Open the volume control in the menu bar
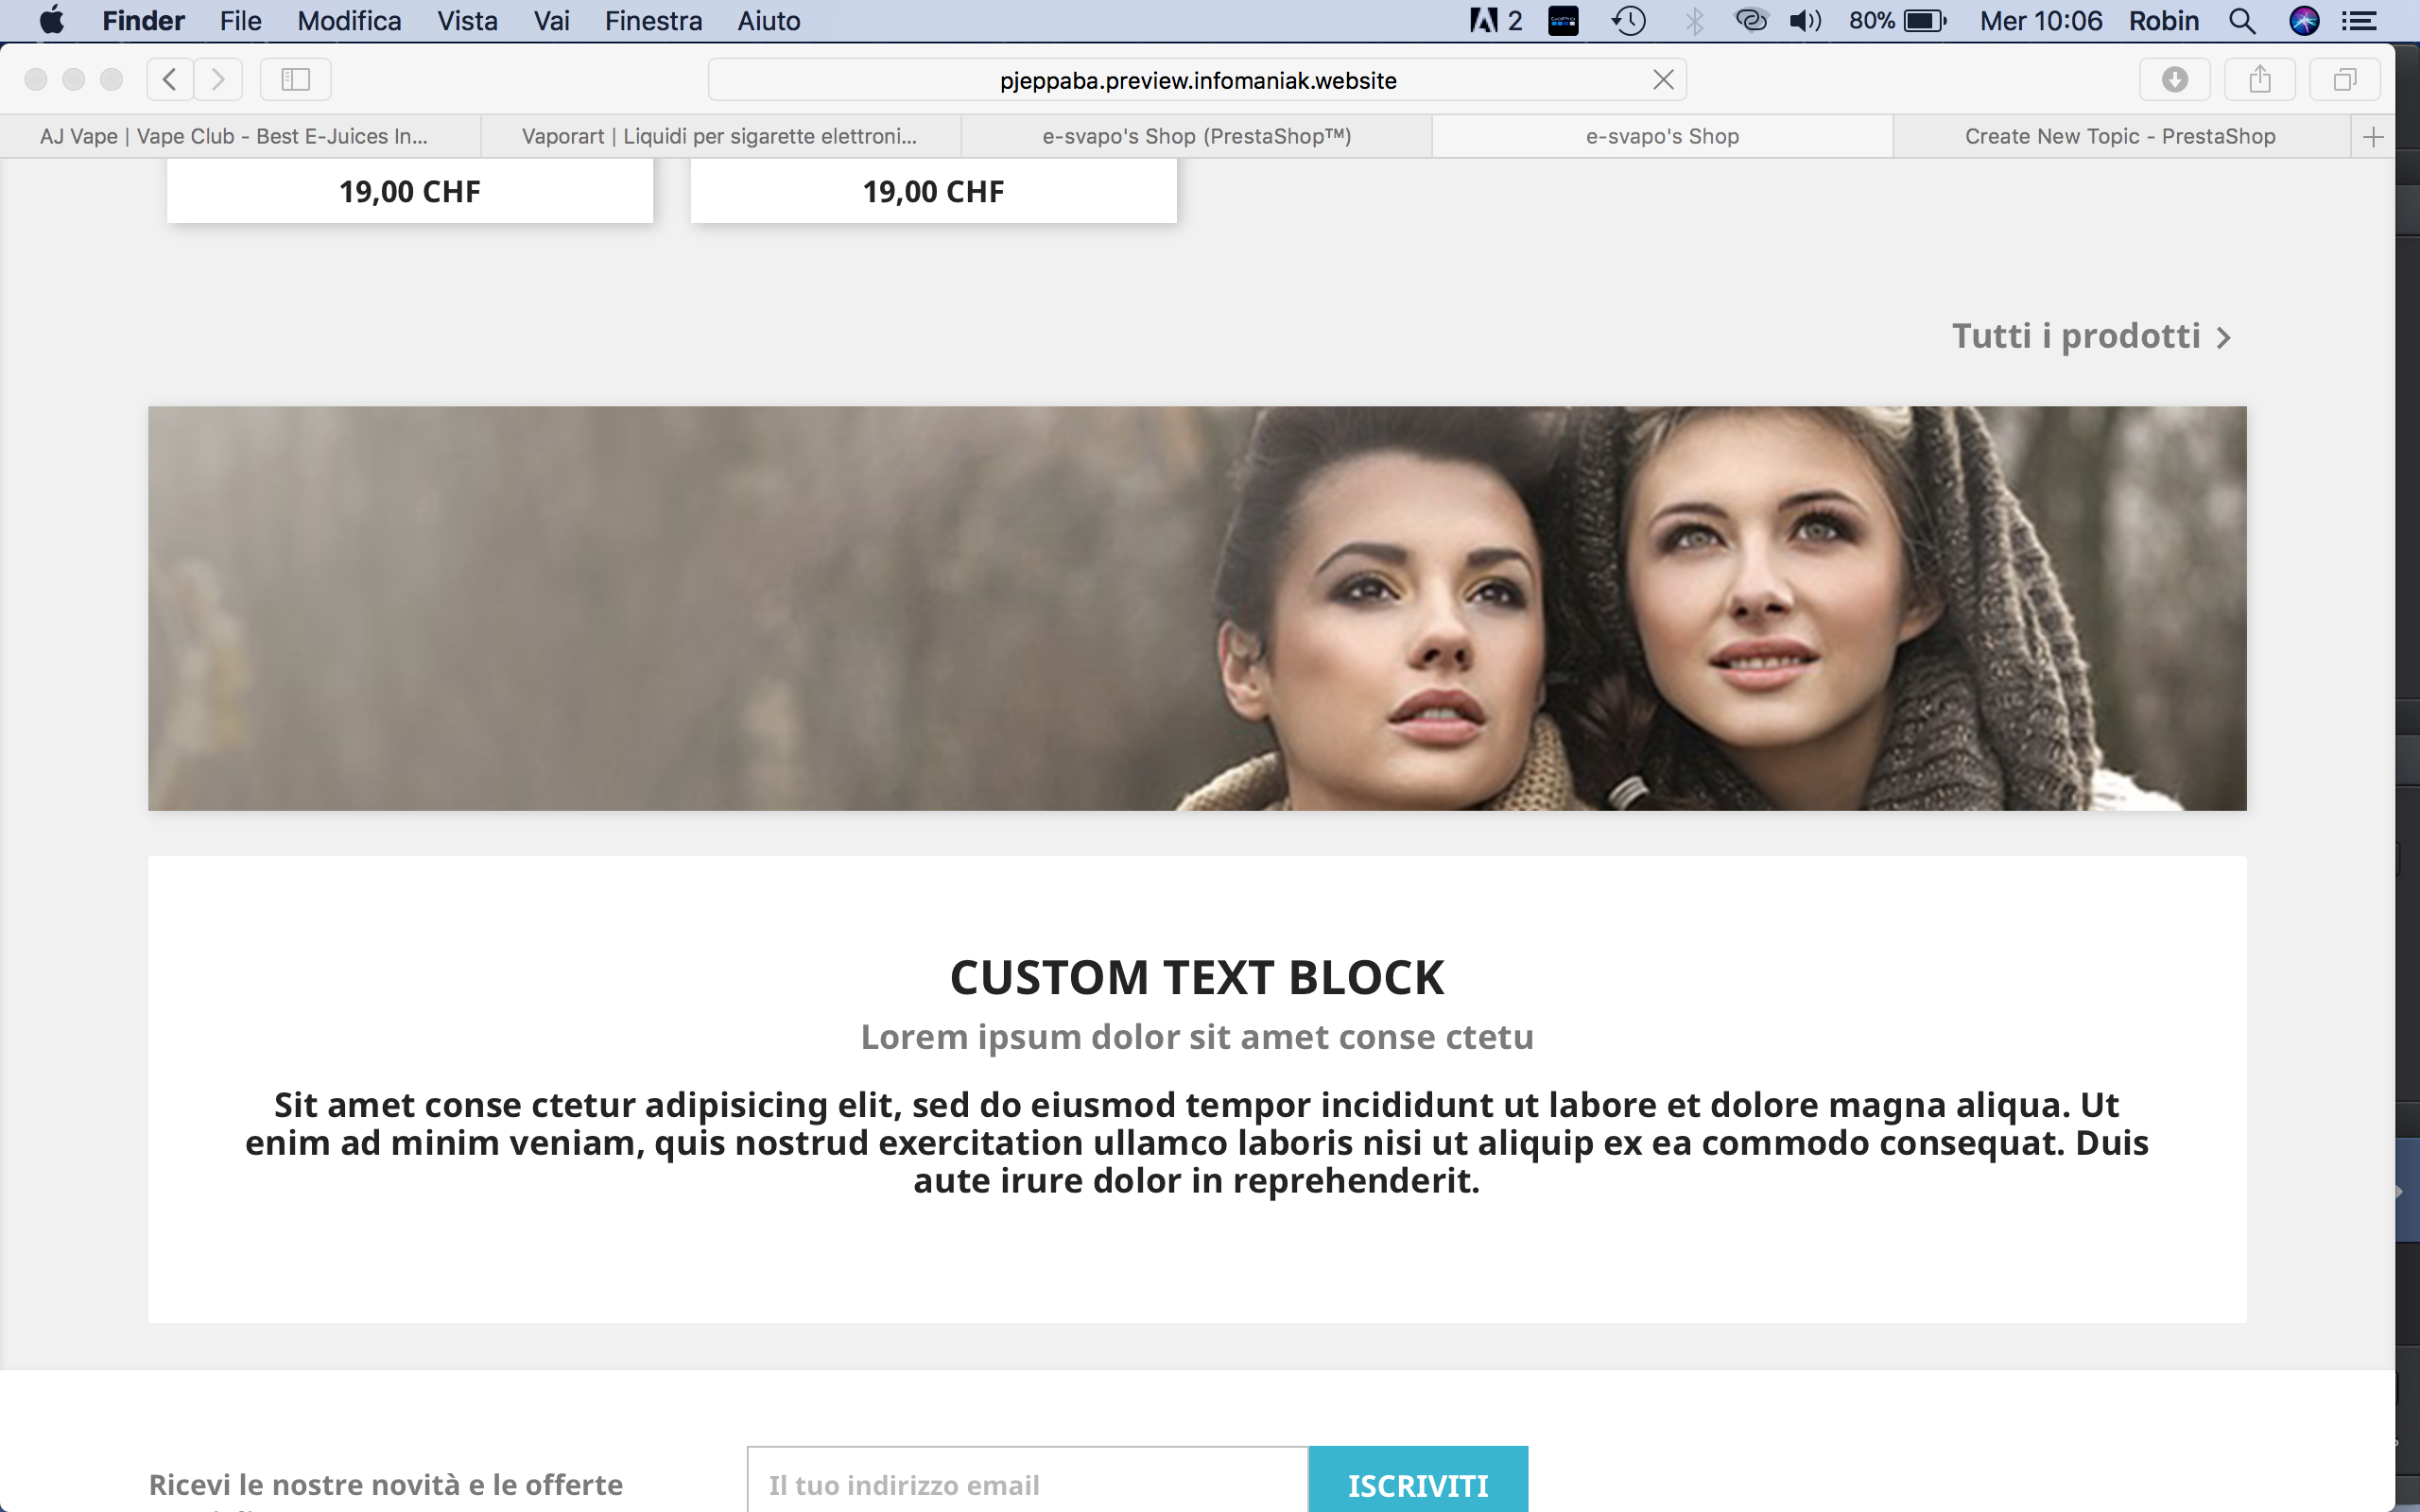This screenshot has height=1512, width=2420. [1804, 21]
